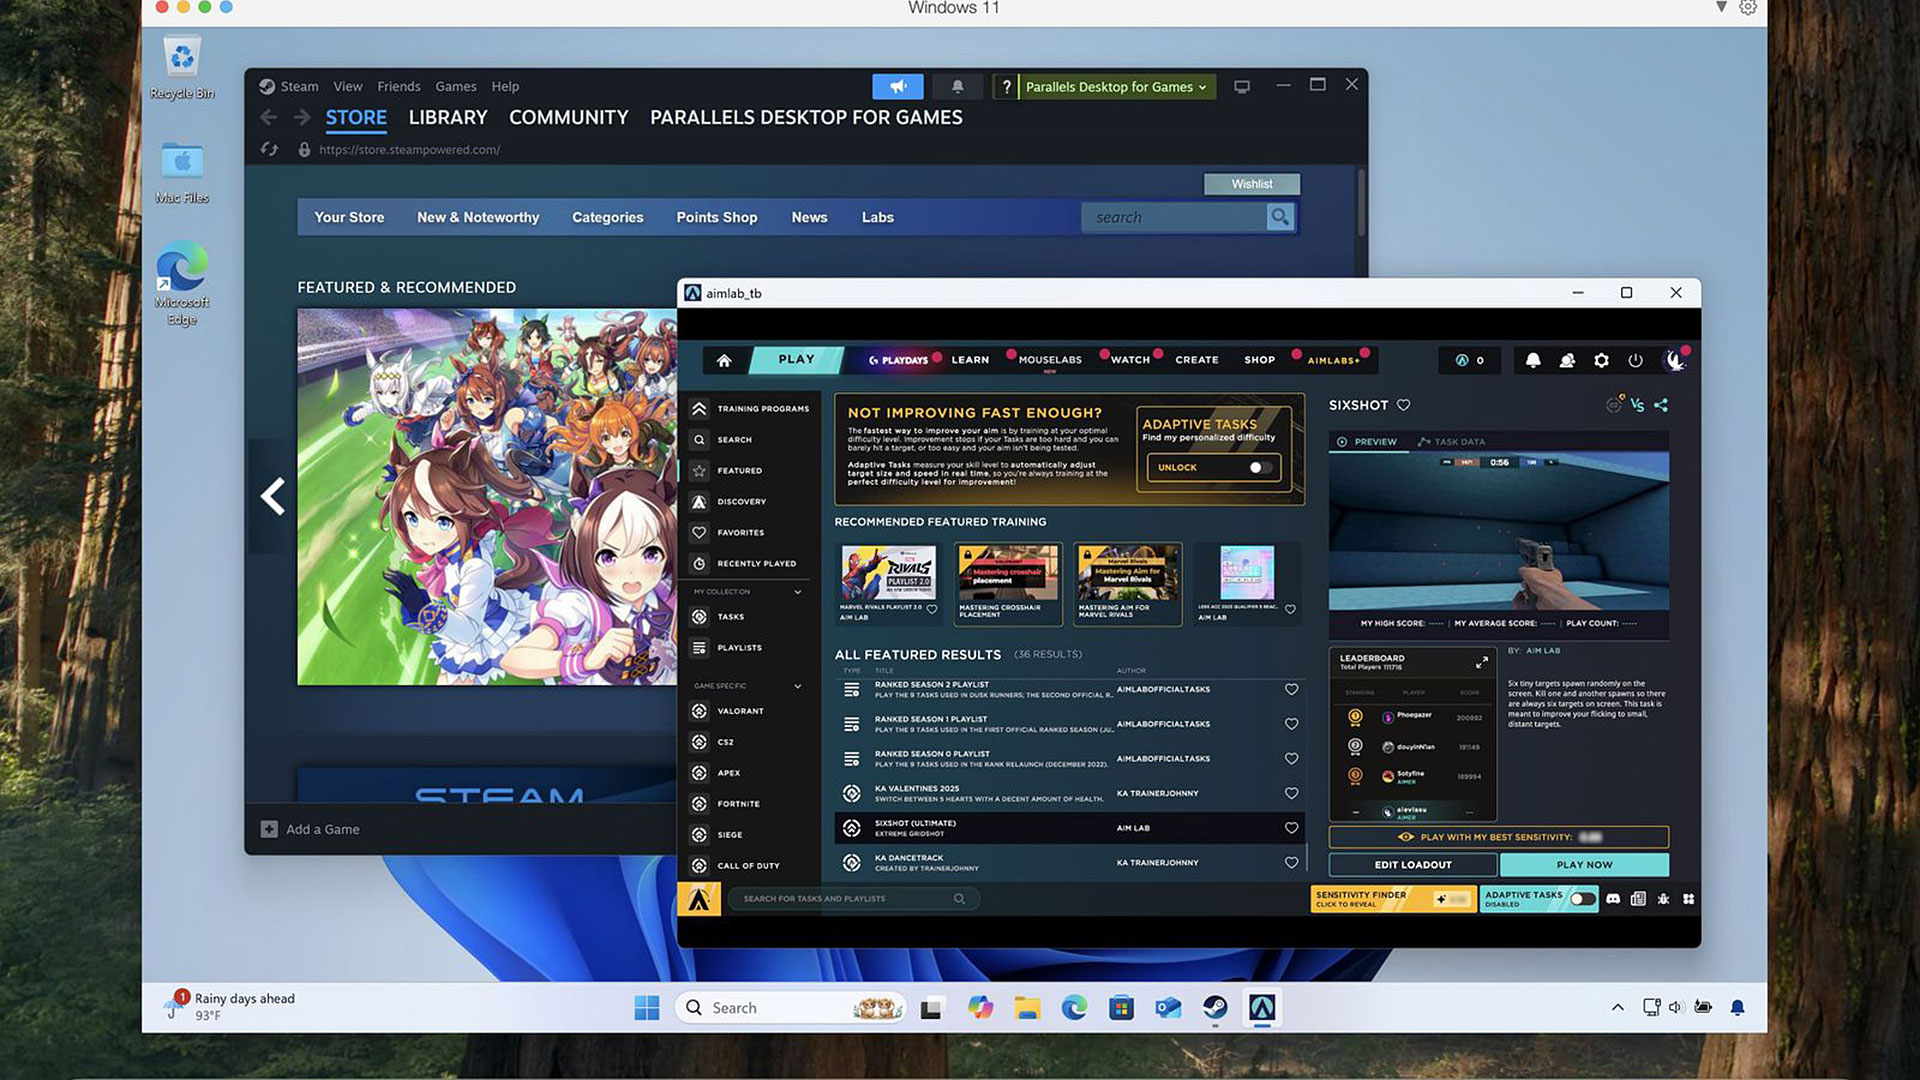
Task: Favorite the Ranked Season 0 Playlist
Action: 1291,759
